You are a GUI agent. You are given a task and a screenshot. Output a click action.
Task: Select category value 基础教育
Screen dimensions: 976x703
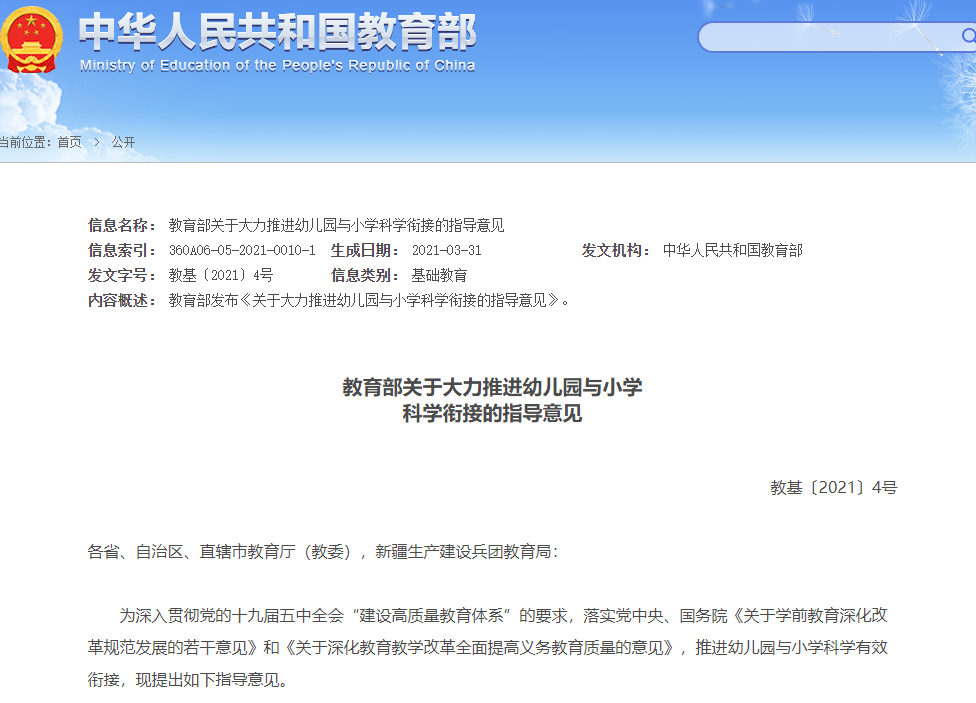(439, 275)
